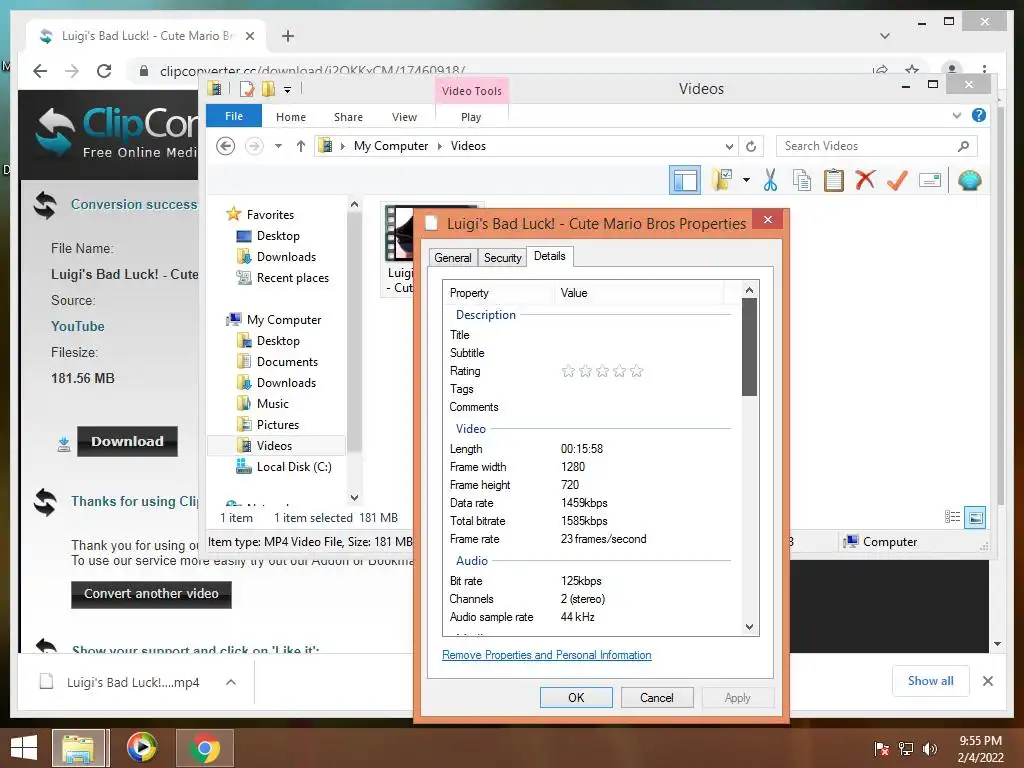Go back in the Chrome browser

coord(40,71)
